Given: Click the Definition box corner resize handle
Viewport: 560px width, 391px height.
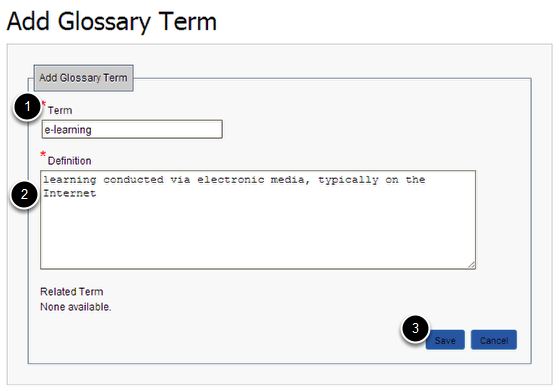Looking at the screenshot, I should (472, 265).
